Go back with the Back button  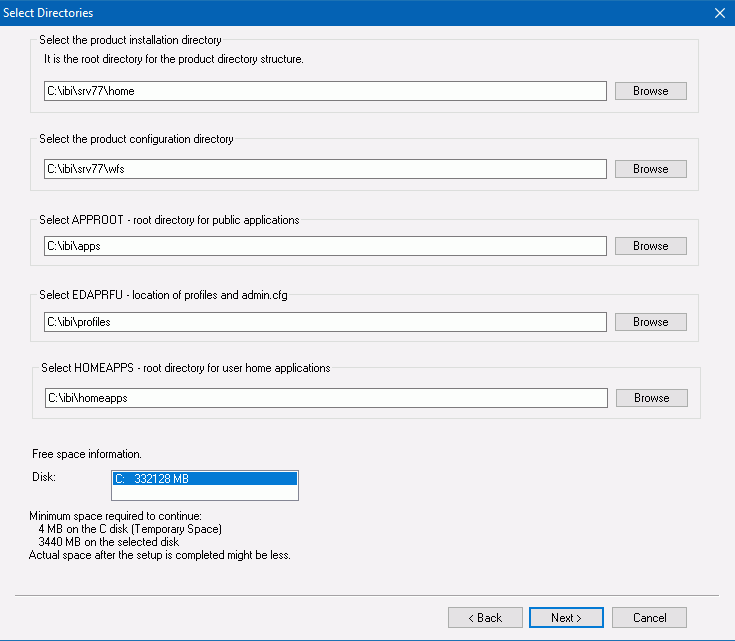[x=485, y=618]
